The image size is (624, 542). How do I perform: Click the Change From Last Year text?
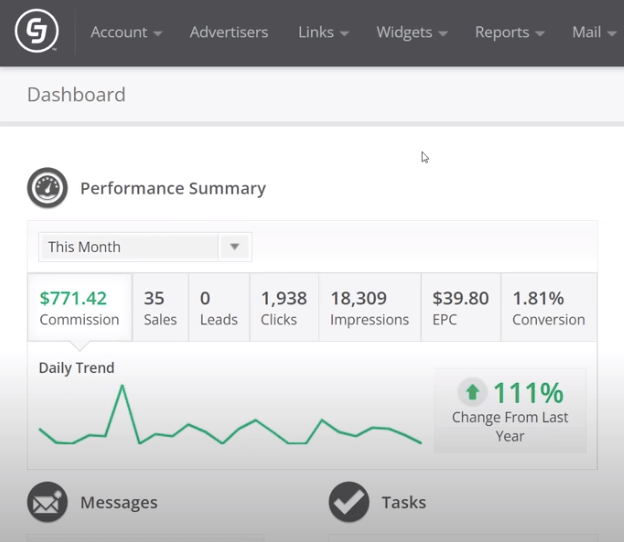click(x=510, y=426)
